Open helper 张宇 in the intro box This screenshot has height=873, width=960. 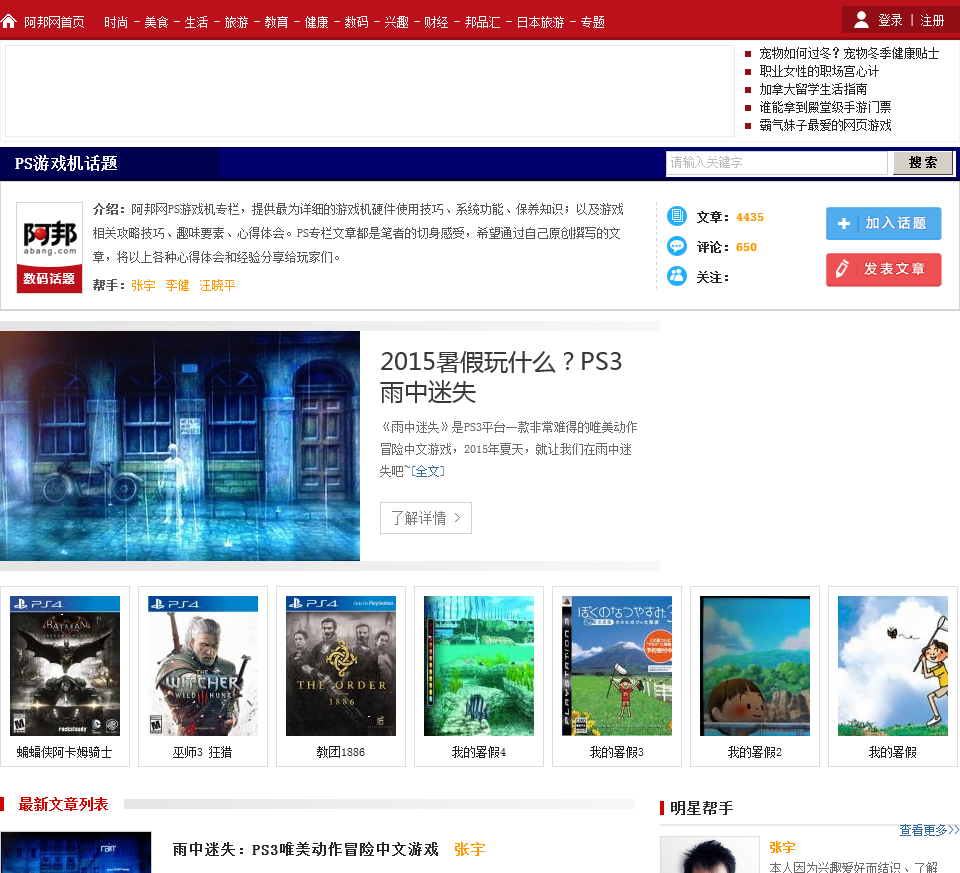143,285
